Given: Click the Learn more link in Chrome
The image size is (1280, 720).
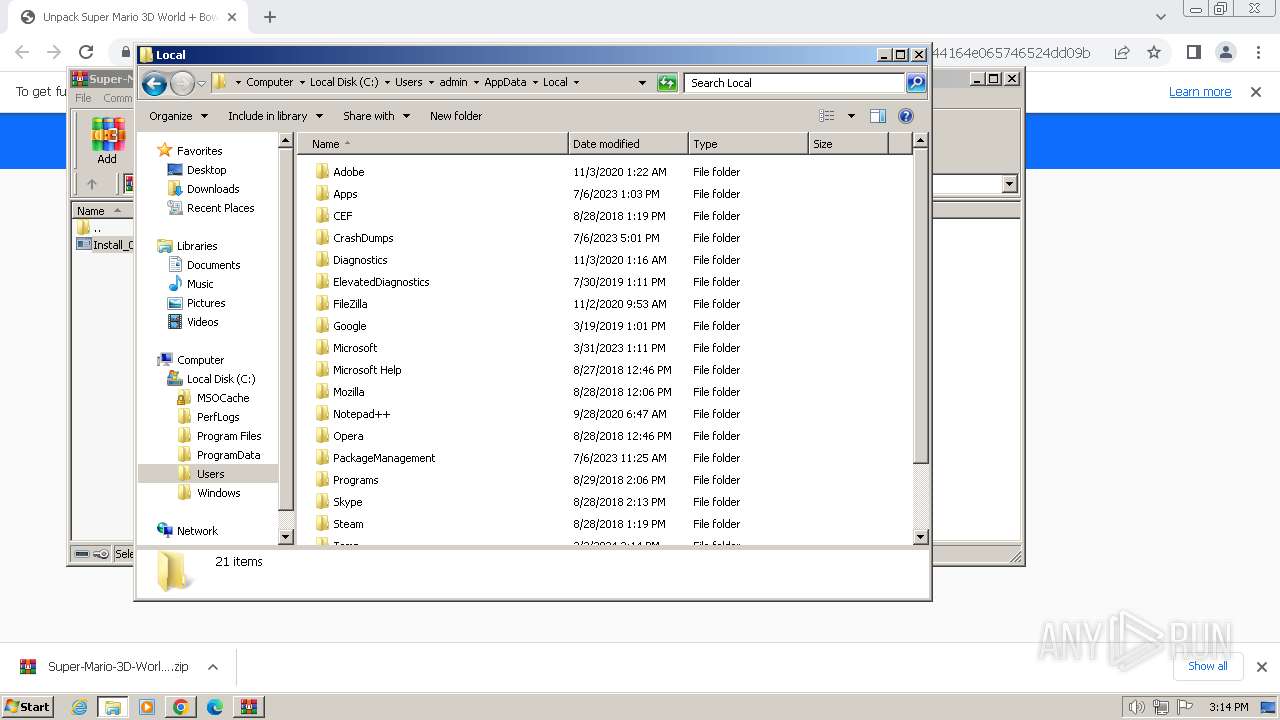Looking at the screenshot, I should pyautogui.click(x=1200, y=92).
